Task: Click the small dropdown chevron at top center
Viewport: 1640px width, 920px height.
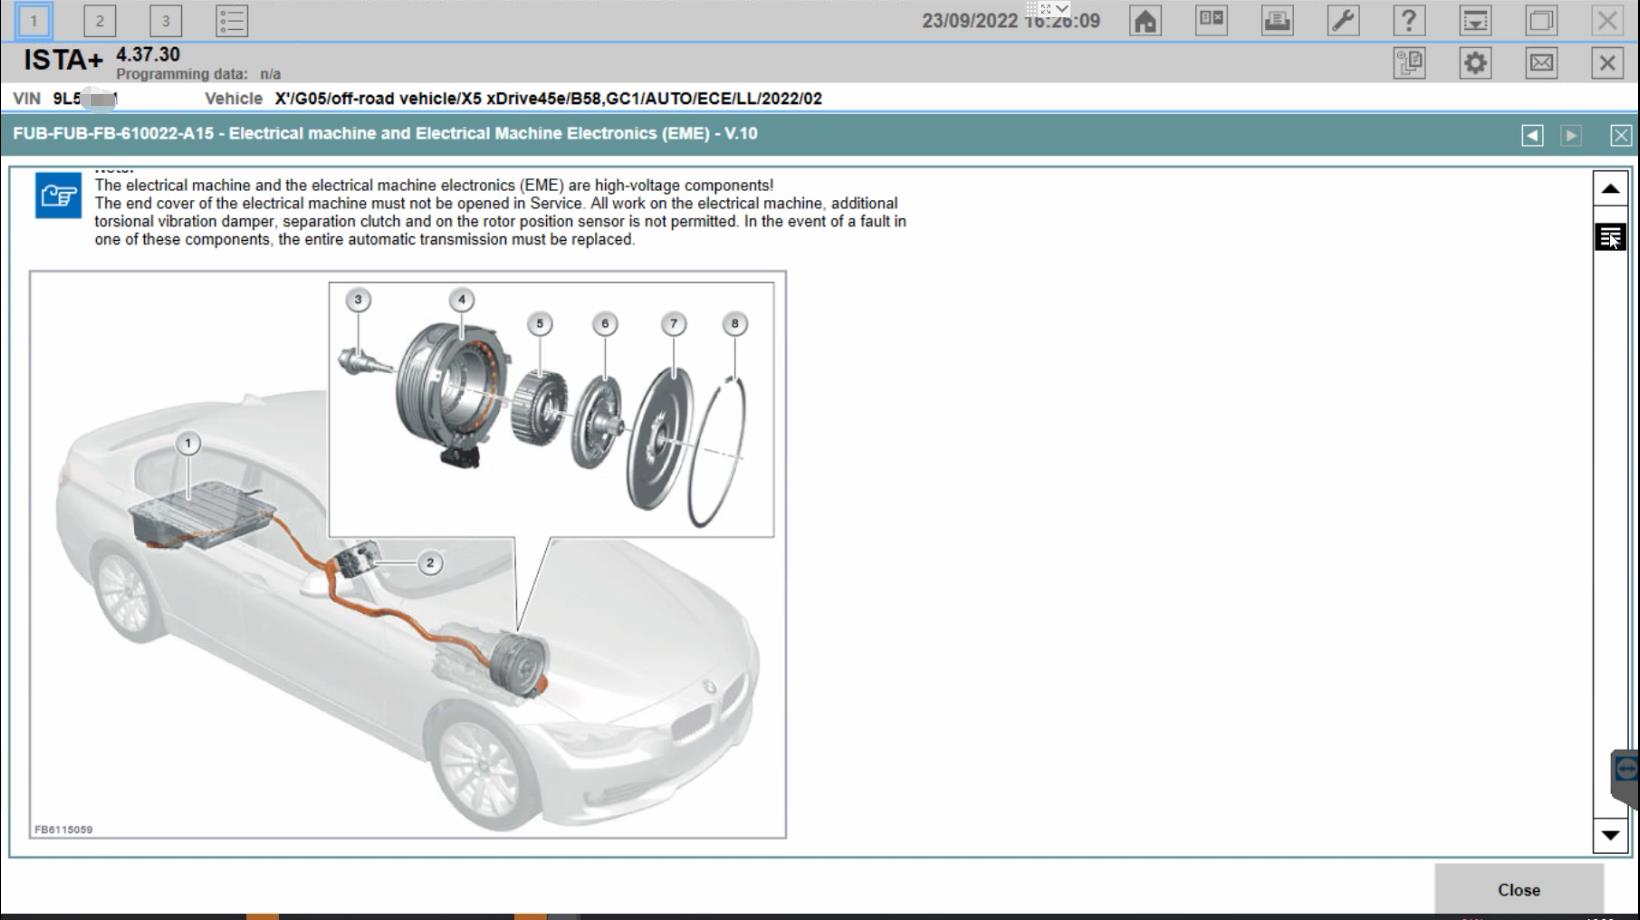Action: (1062, 9)
